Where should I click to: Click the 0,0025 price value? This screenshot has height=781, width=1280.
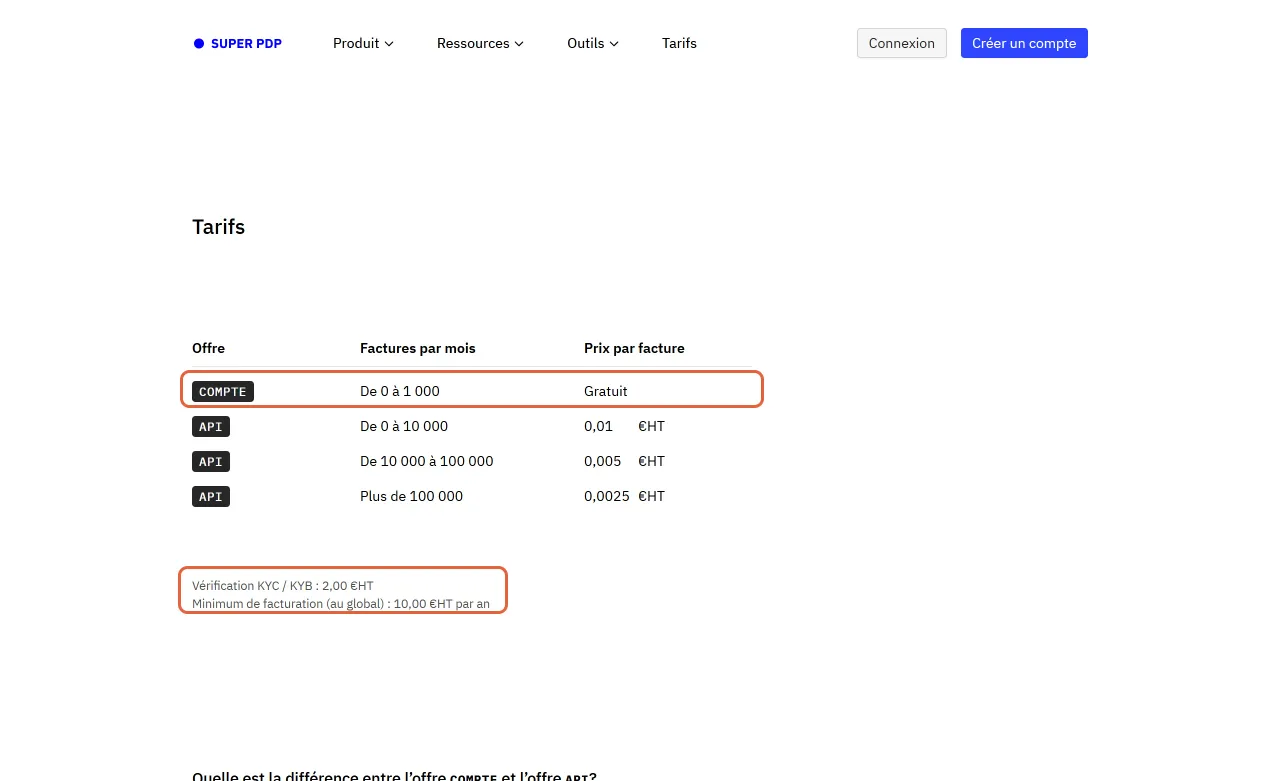point(607,496)
